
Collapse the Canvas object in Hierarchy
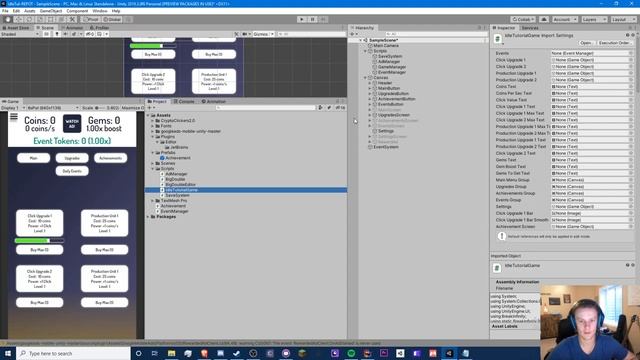coord(365,78)
